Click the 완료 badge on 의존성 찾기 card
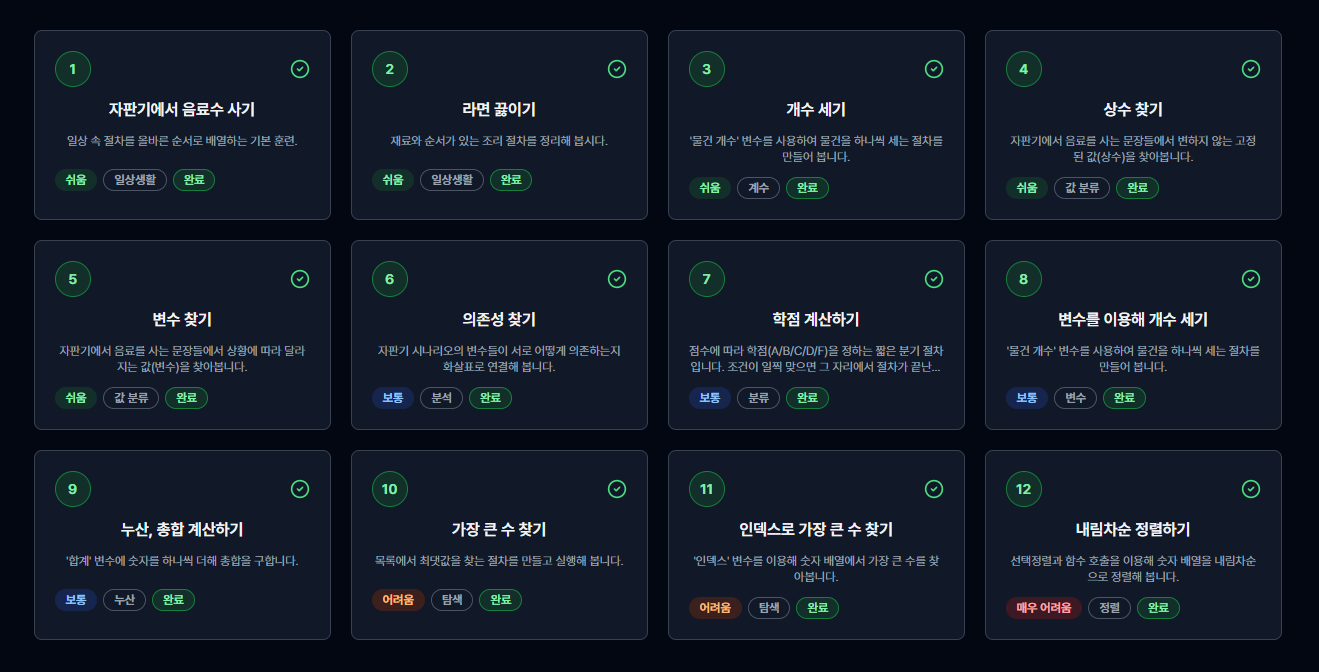 490,398
